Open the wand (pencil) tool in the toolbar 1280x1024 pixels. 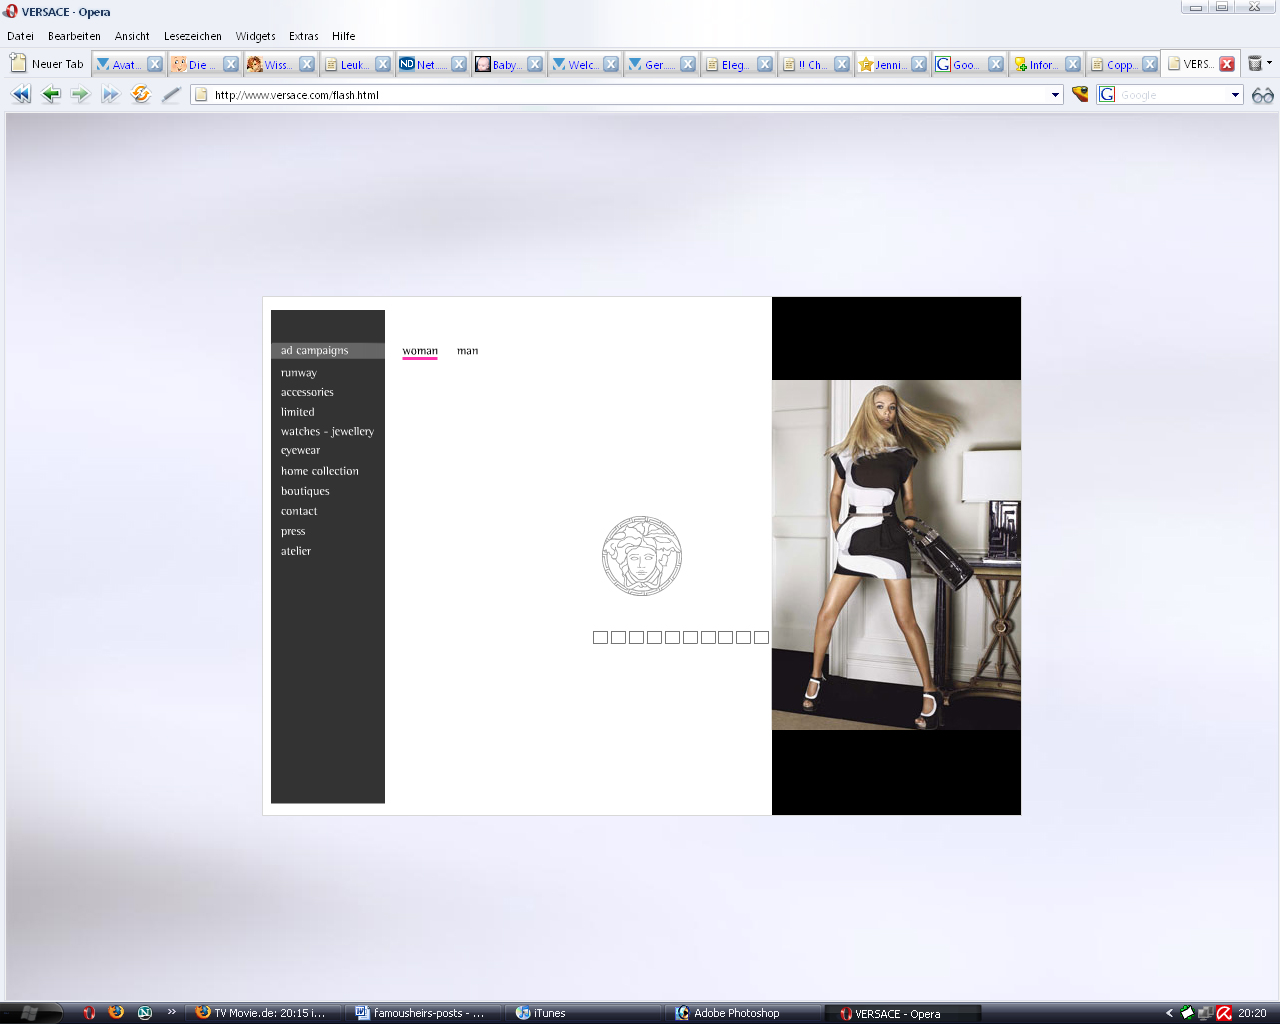(171, 94)
